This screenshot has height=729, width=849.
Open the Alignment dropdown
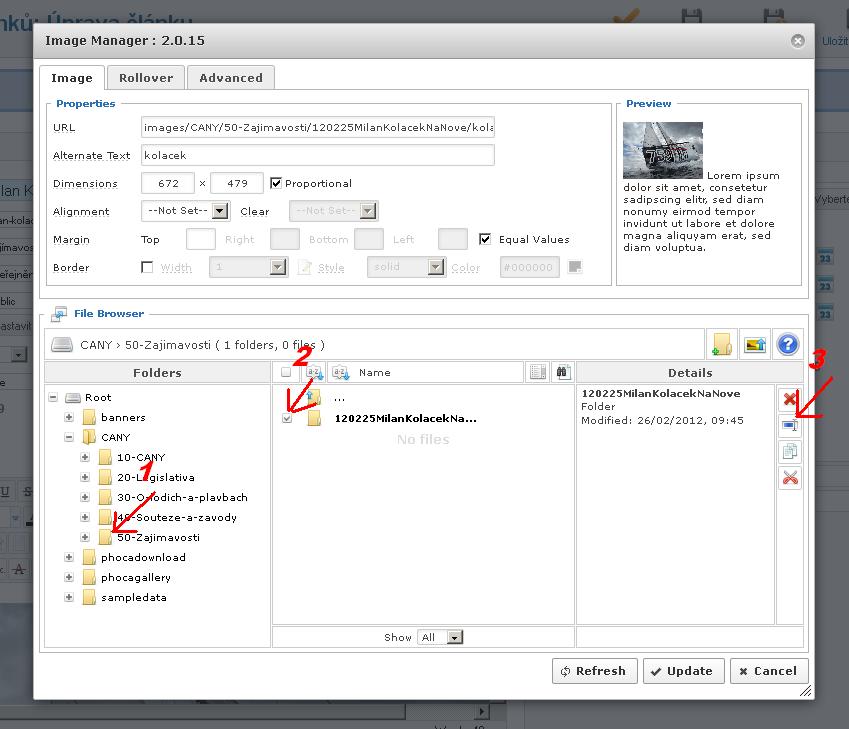(186, 211)
